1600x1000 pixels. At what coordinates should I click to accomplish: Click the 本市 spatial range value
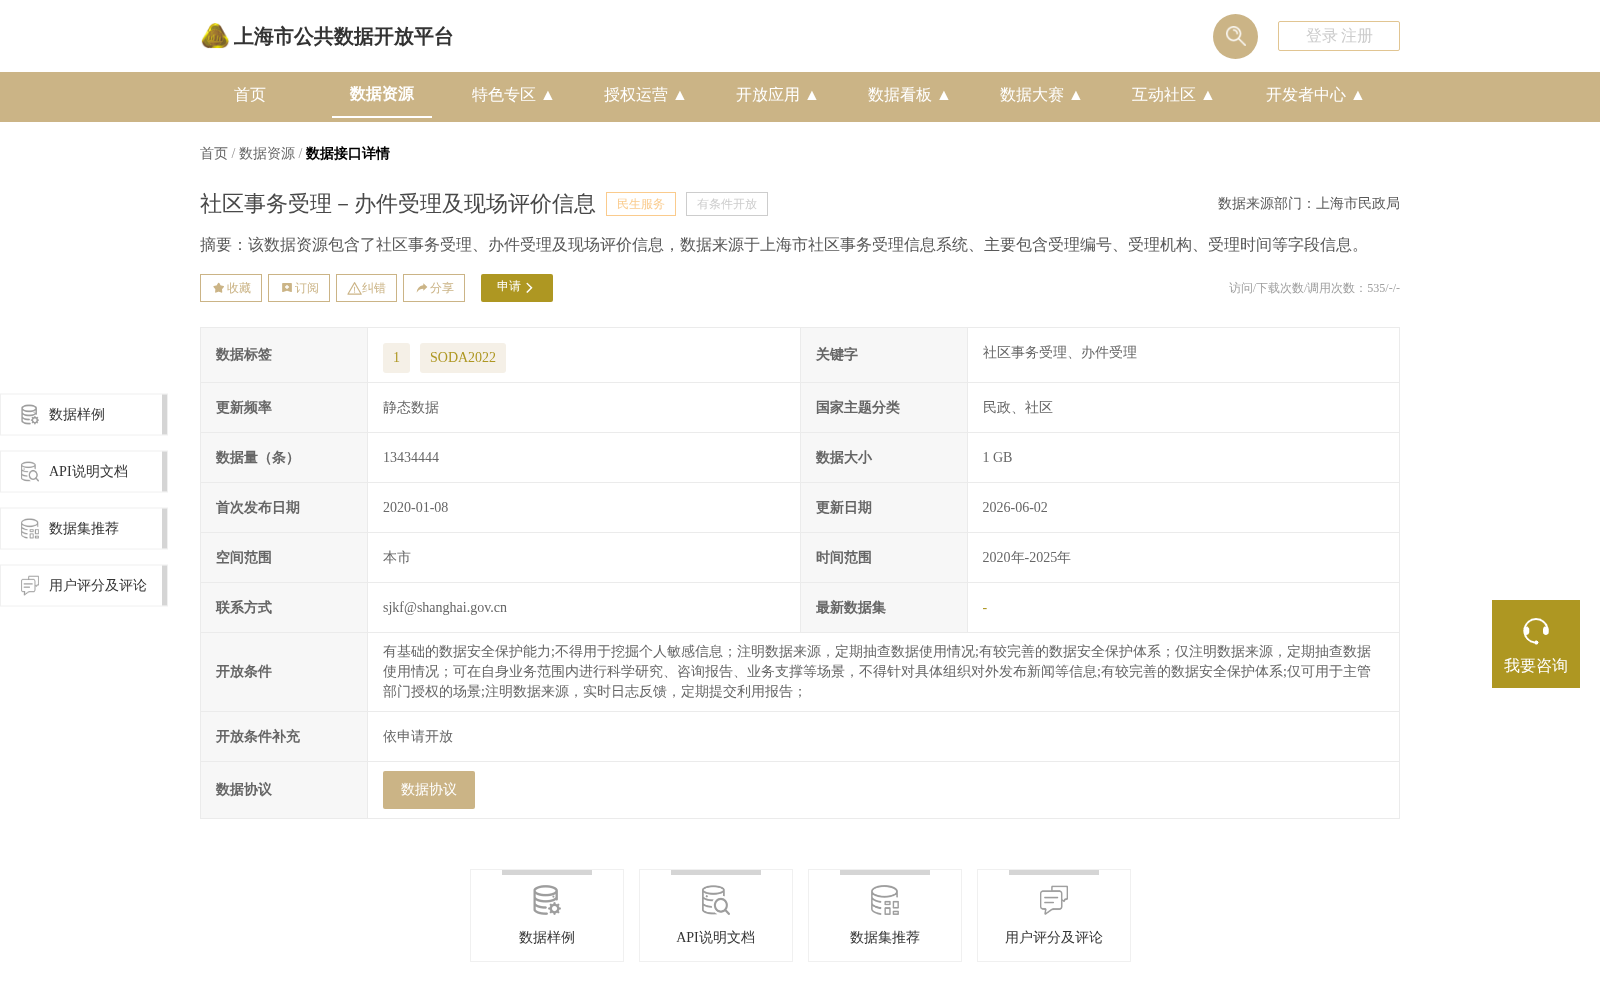[x=397, y=558]
